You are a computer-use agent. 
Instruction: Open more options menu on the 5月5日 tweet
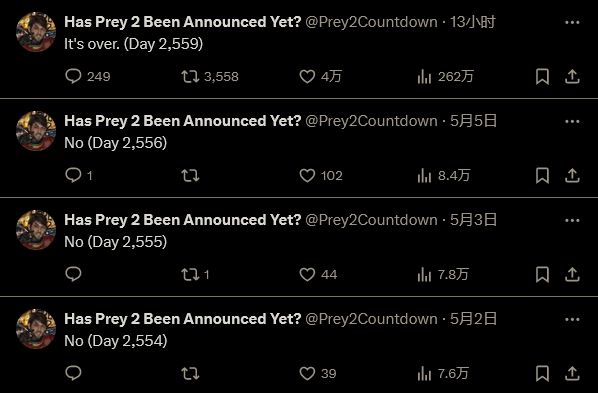(x=572, y=121)
